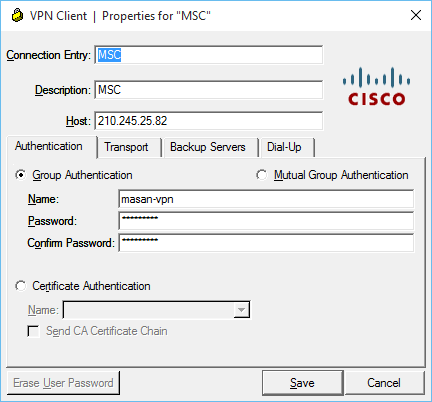Focus the Confirm Password field
Image resolution: width=432 pixels, height=402 pixels.
266,243
